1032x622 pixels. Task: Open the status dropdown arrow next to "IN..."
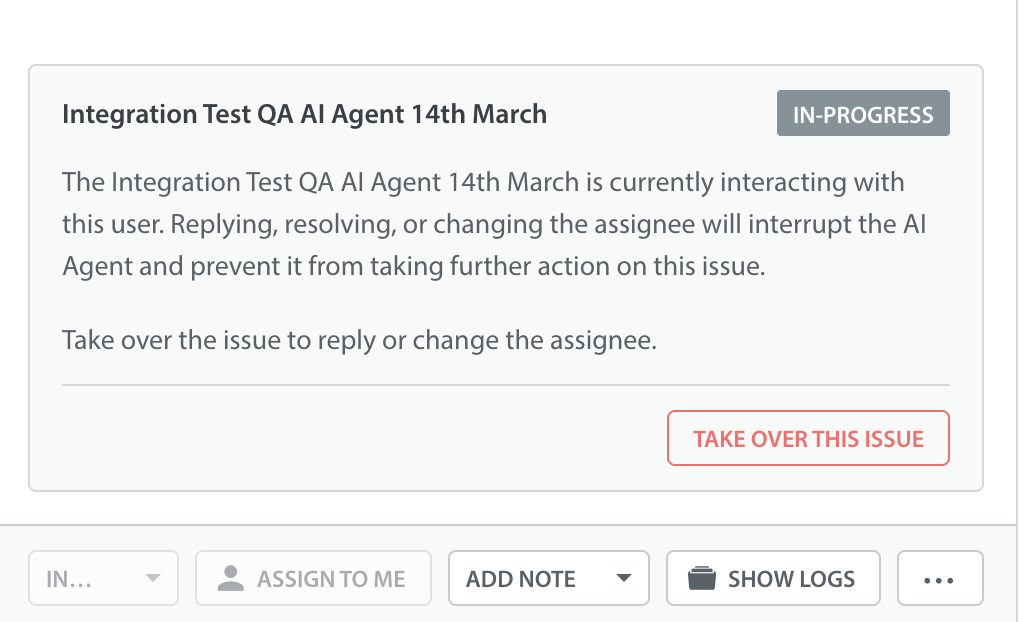(x=153, y=578)
